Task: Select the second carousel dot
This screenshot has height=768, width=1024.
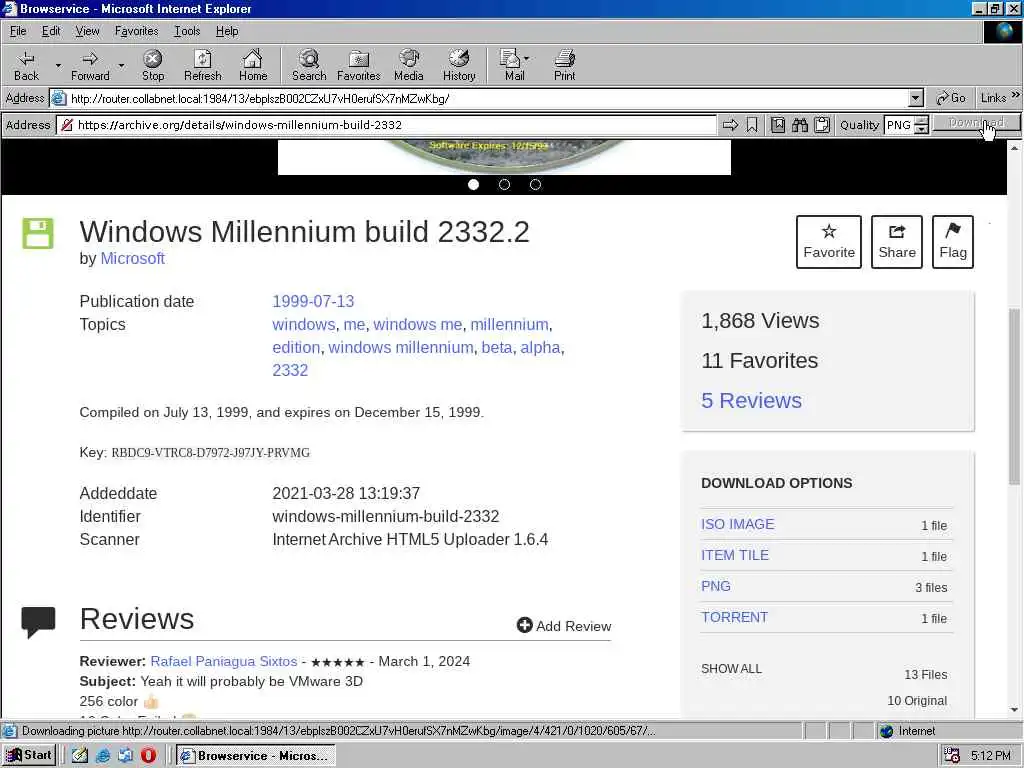Action: (504, 185)
